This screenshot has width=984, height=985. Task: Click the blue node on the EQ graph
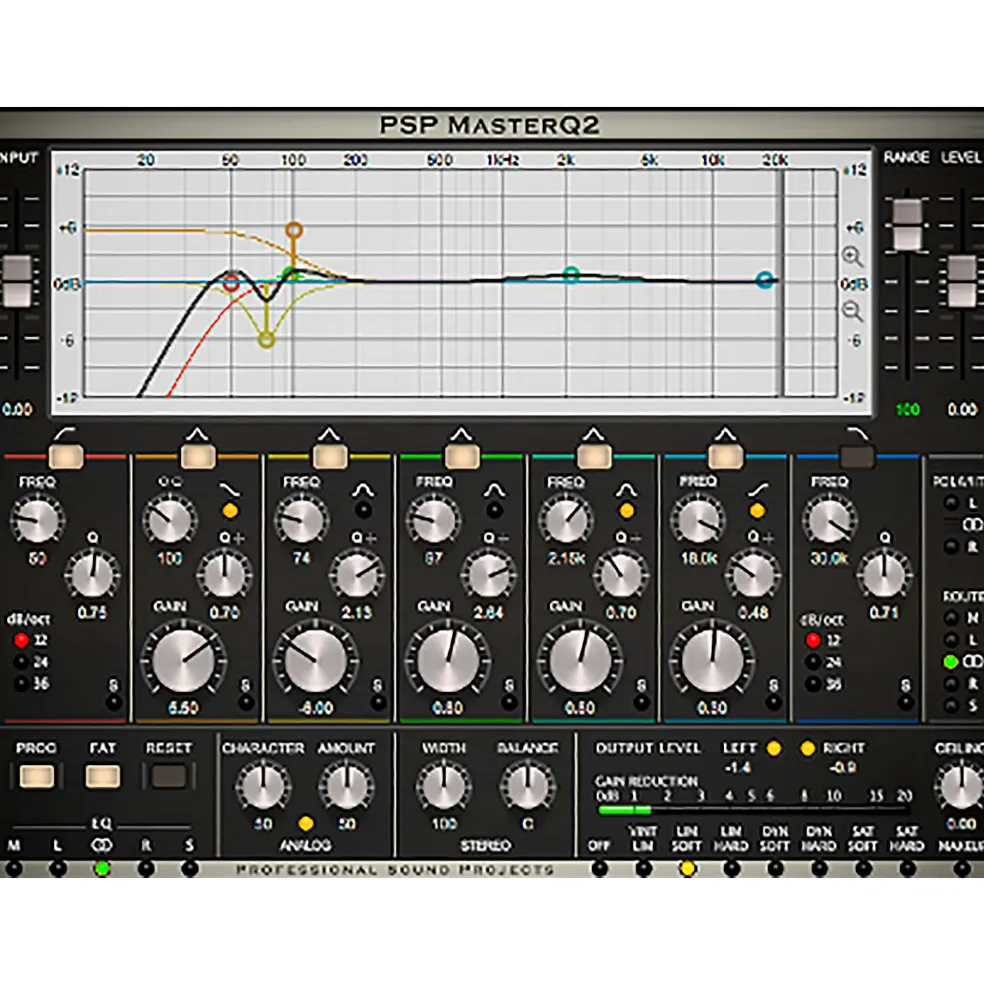coord(765,280)
